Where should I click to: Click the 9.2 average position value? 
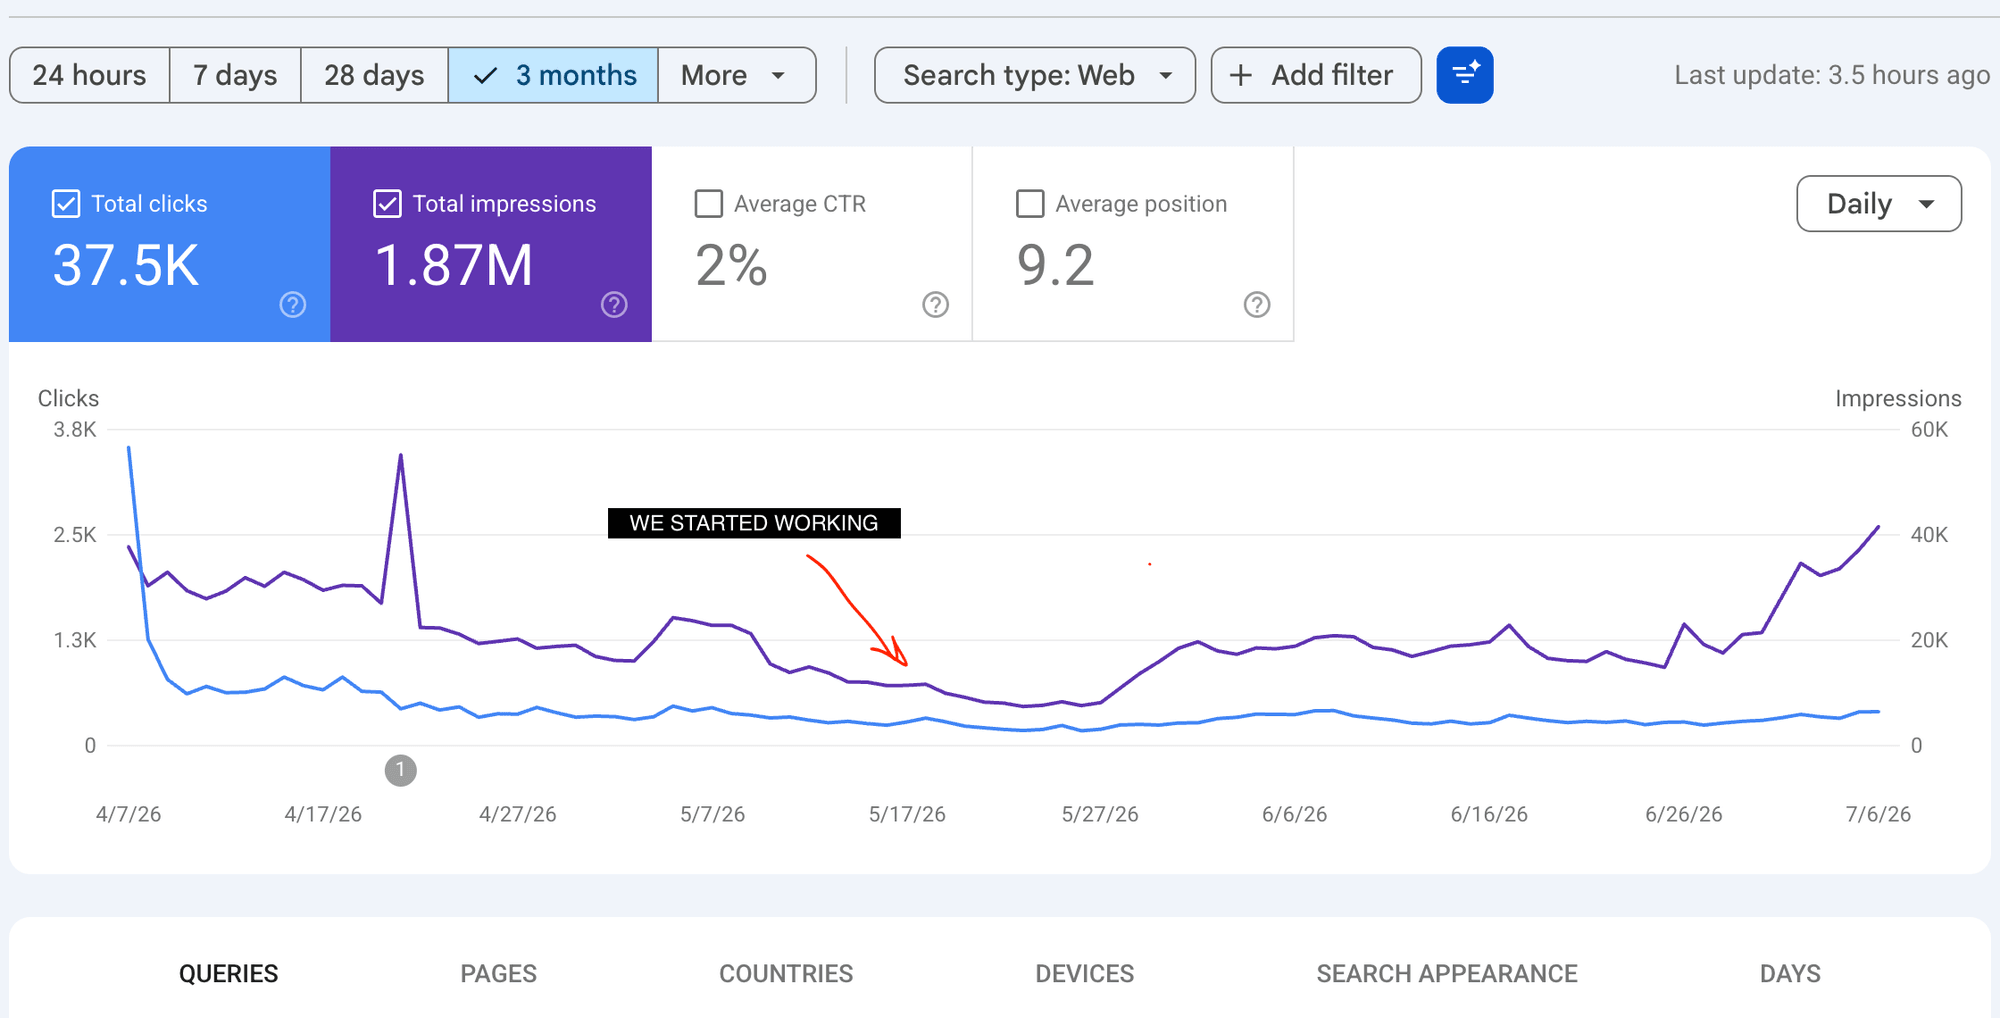(x=1055, y=266)
